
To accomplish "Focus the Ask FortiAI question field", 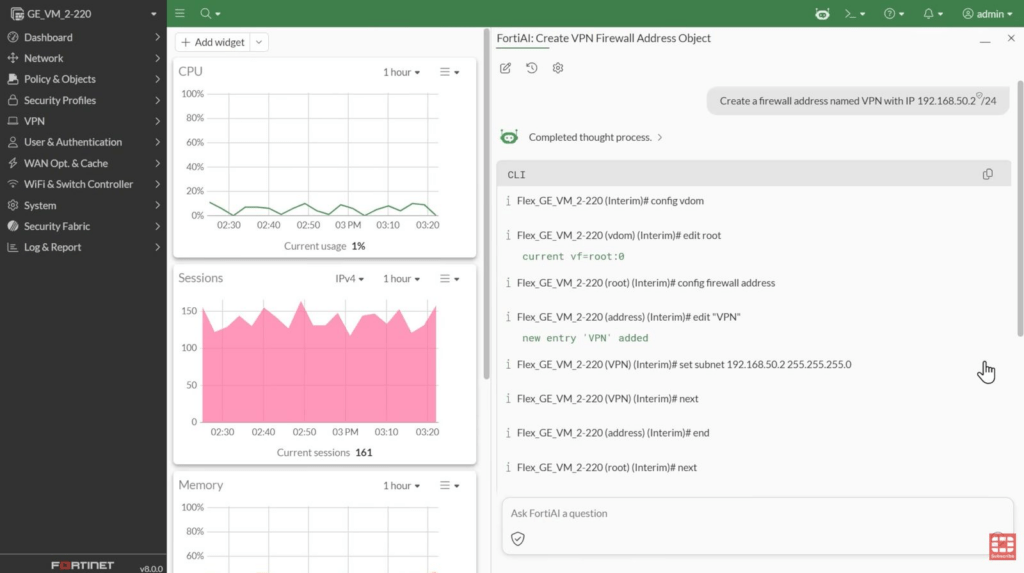I will point(758,514).
